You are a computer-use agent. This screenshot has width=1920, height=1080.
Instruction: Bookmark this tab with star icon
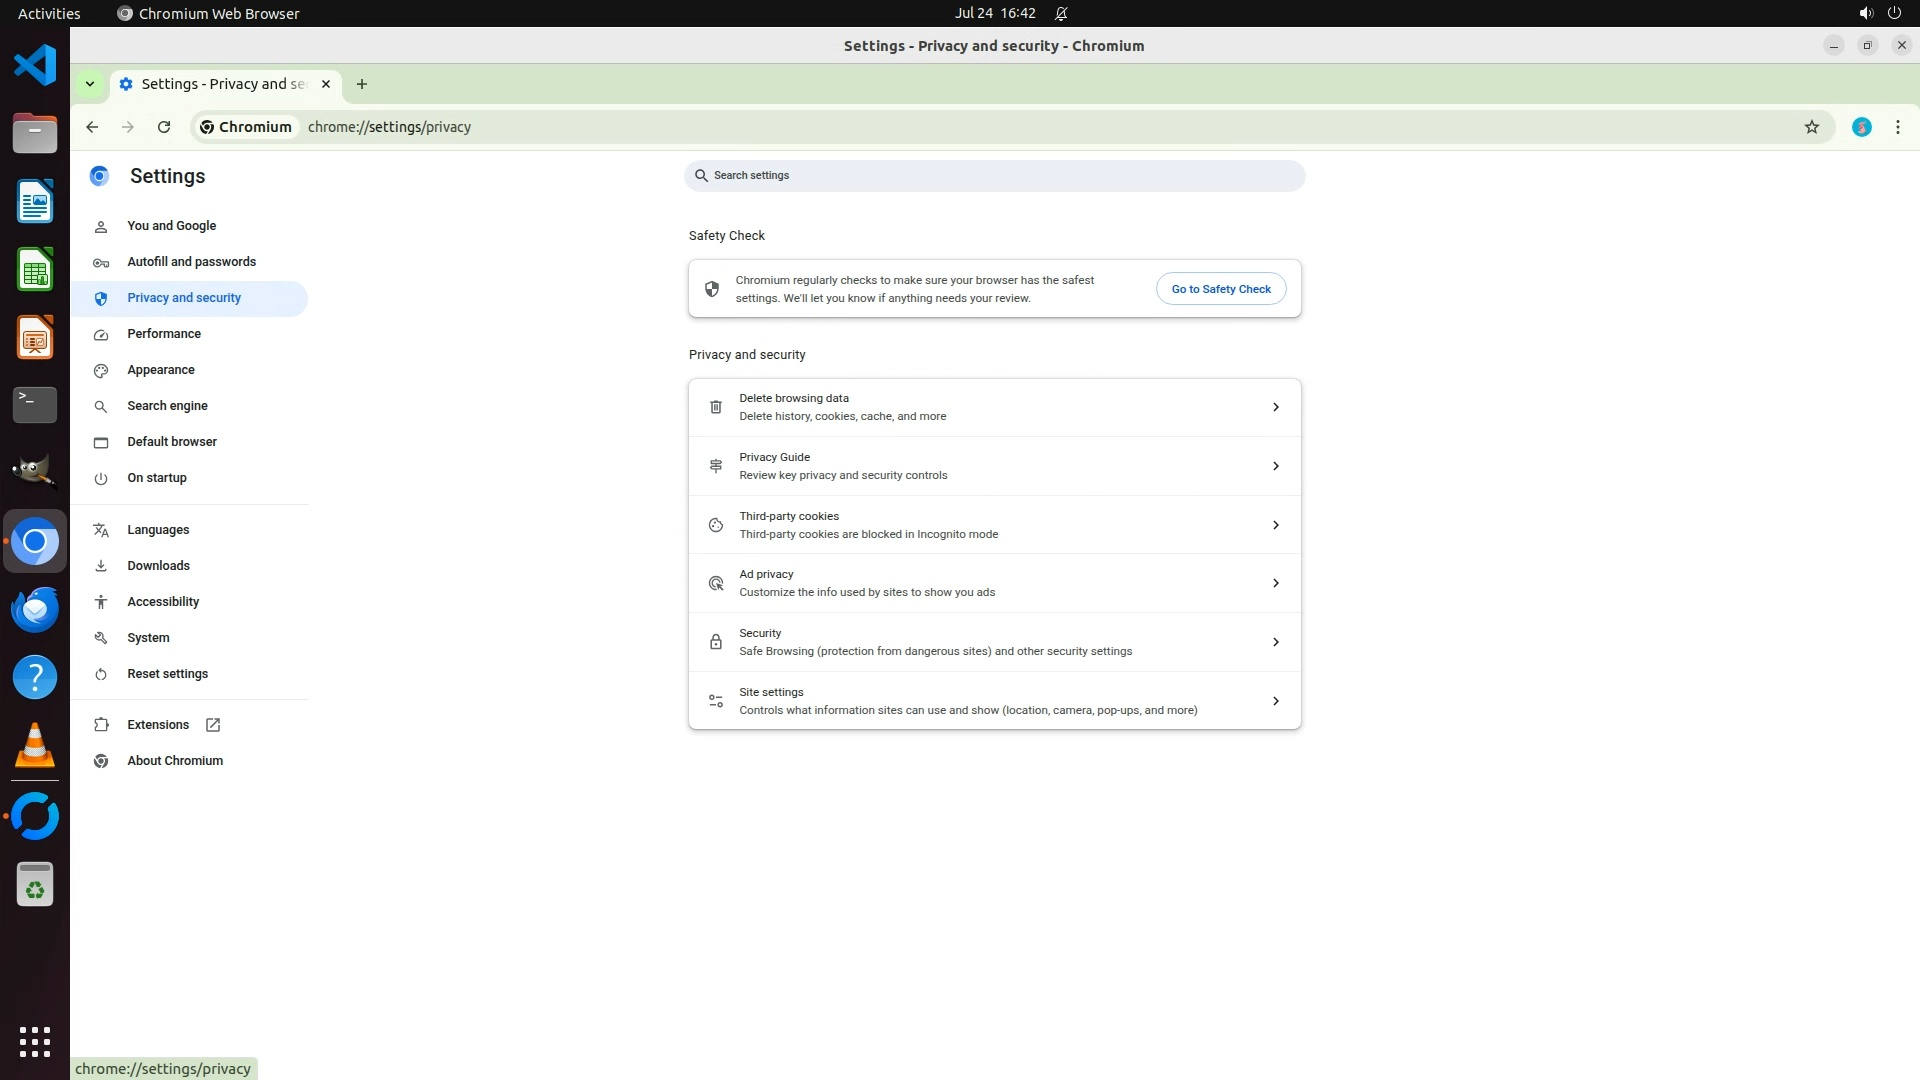pos(1811,127)
